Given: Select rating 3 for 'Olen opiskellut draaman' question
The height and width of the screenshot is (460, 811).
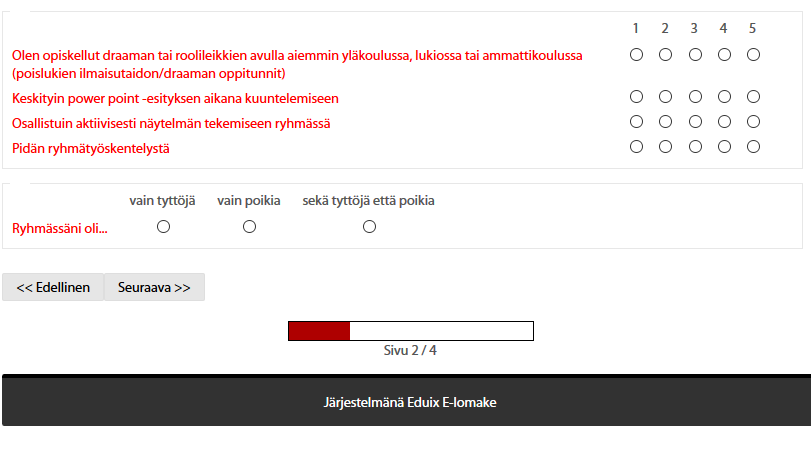Looking at the screenshot, I should click(695, 55).
